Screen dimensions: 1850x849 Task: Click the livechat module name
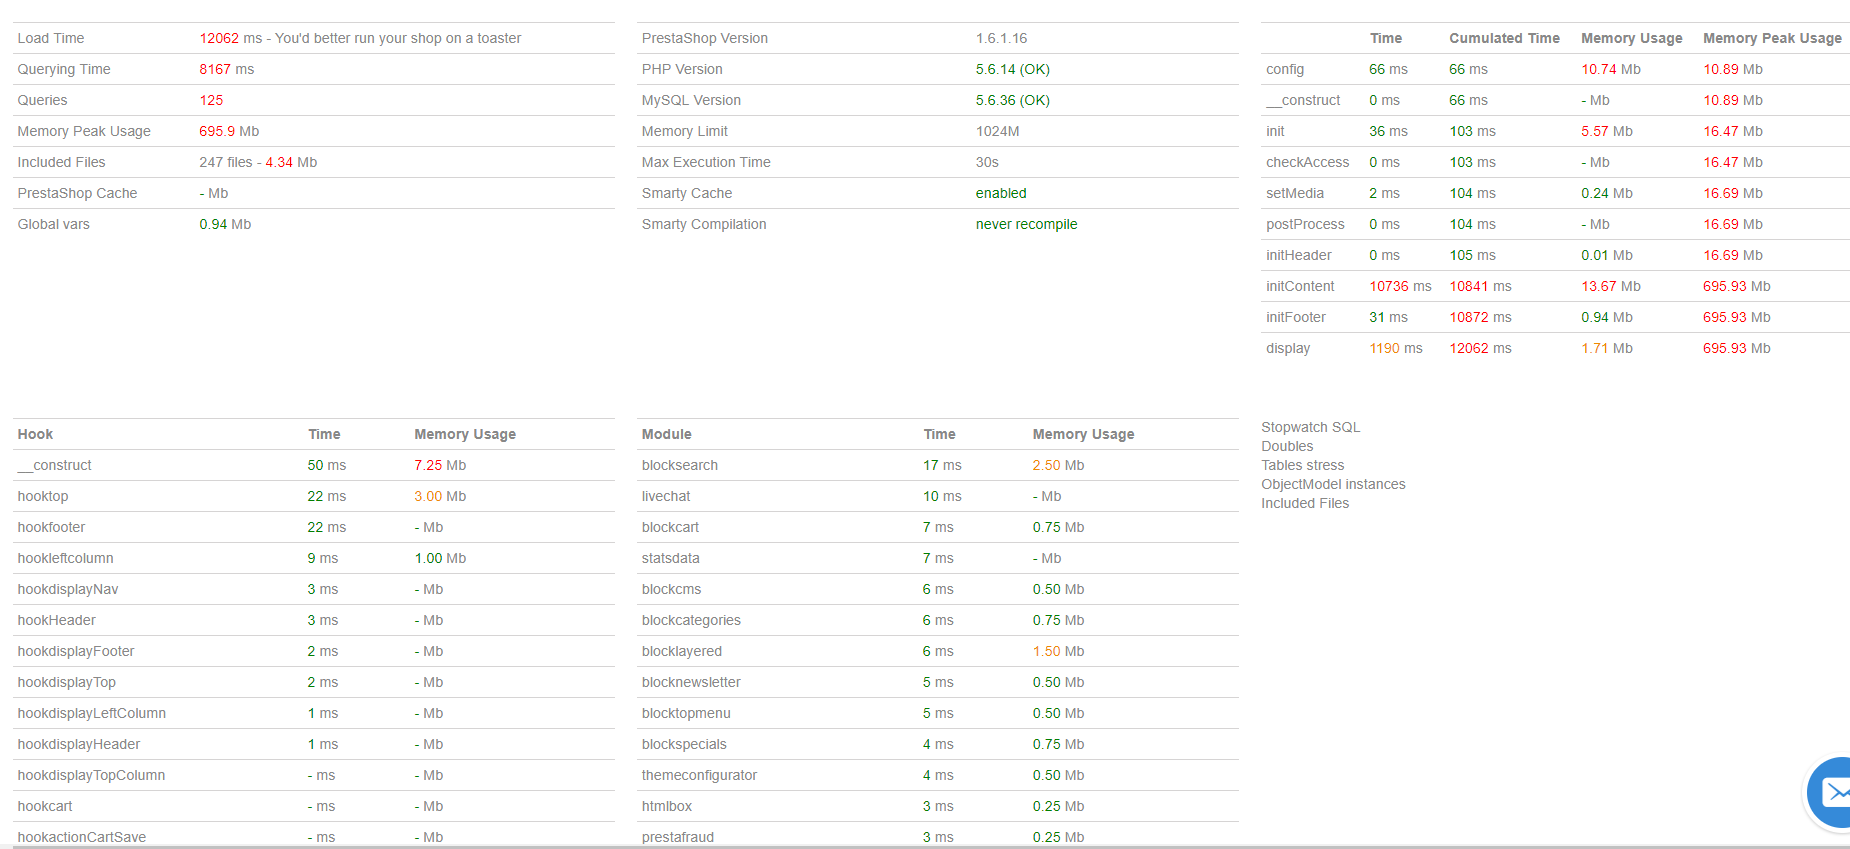(666, 496)
